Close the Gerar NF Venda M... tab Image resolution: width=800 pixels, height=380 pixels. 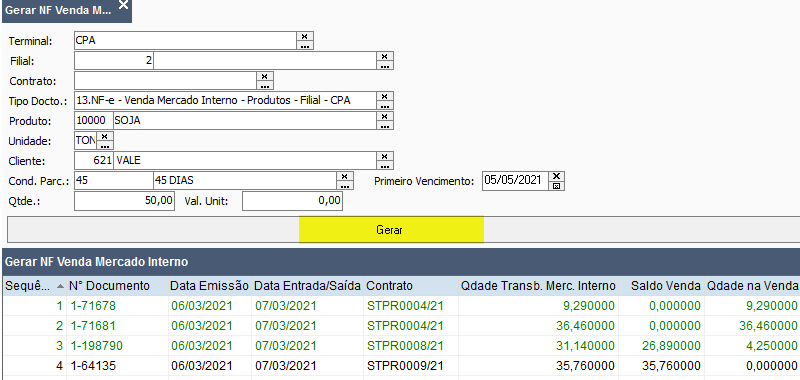(123, 5)
